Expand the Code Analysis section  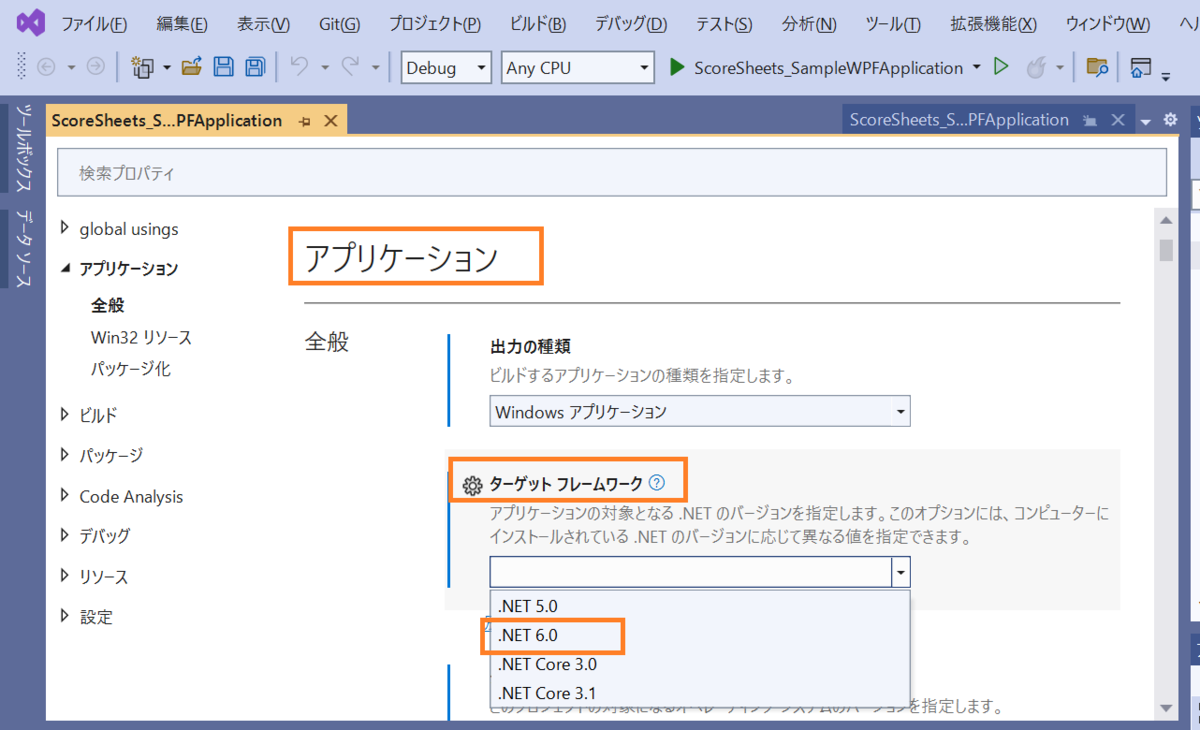tap(65, 496)
